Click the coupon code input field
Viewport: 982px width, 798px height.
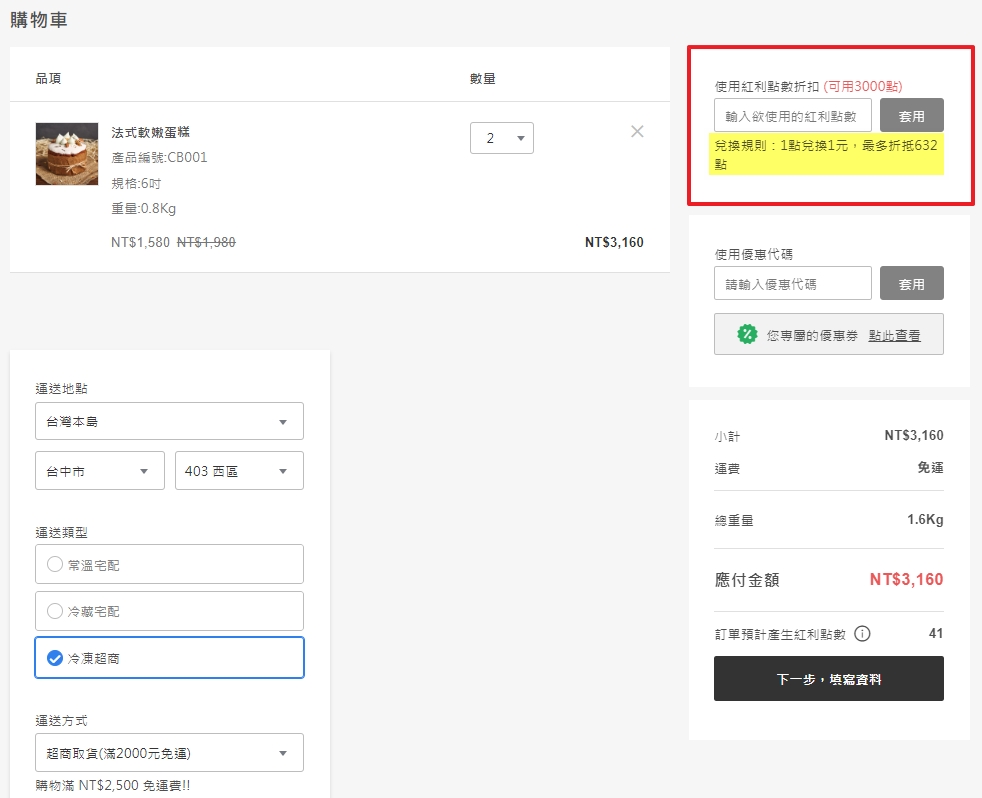tap(792, 283)
